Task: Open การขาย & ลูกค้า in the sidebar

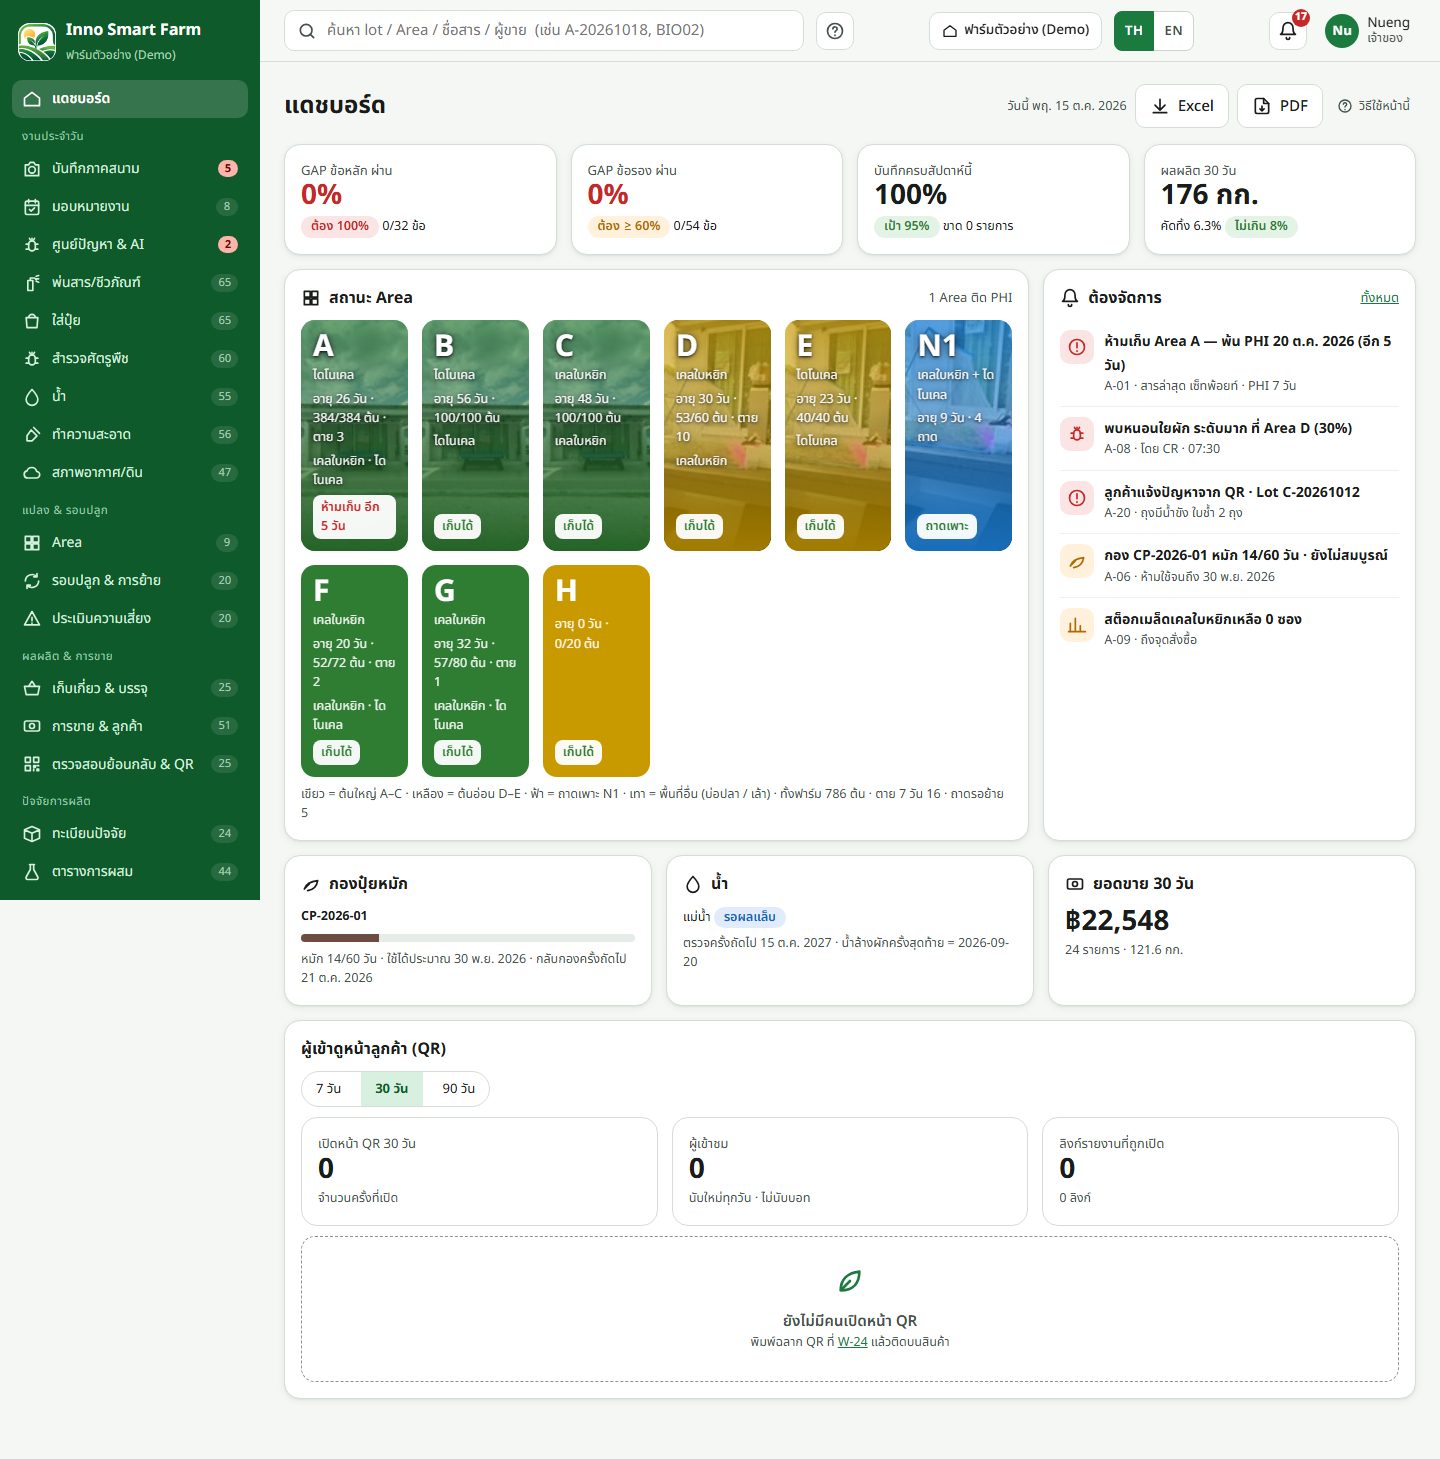Action: (x=130, y=726)
